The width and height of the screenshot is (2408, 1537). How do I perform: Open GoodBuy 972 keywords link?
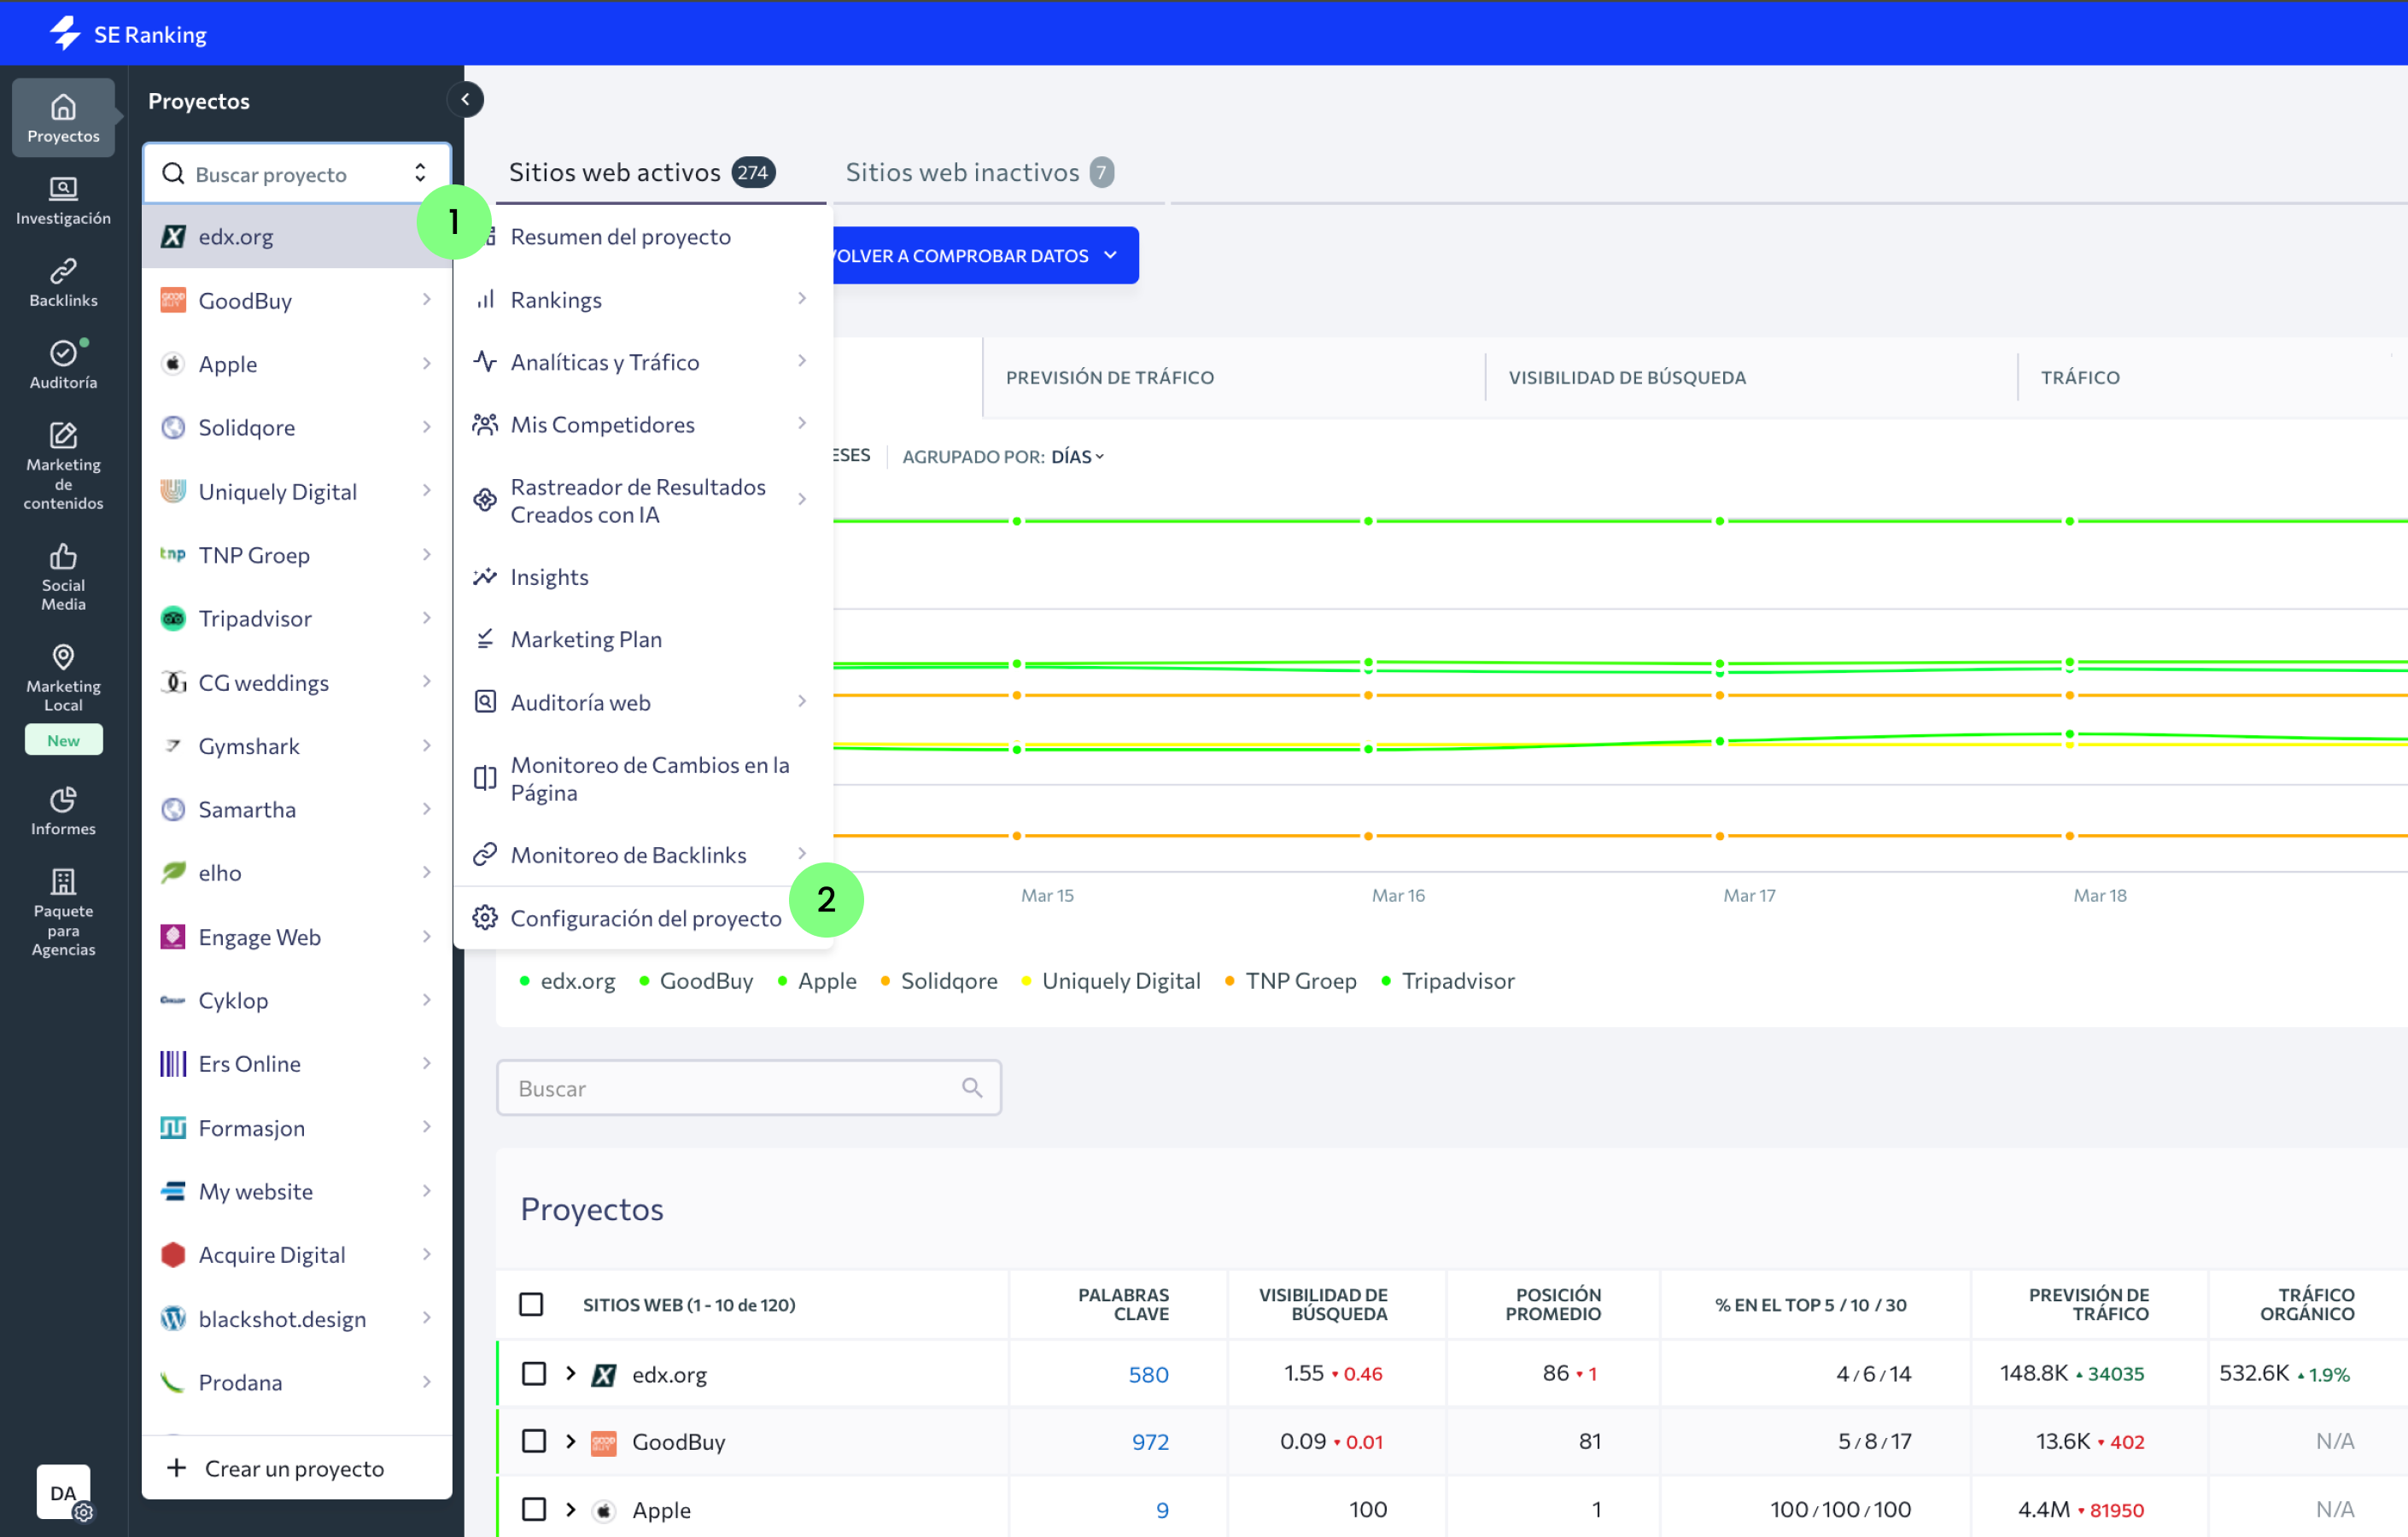point(1150,1441)
